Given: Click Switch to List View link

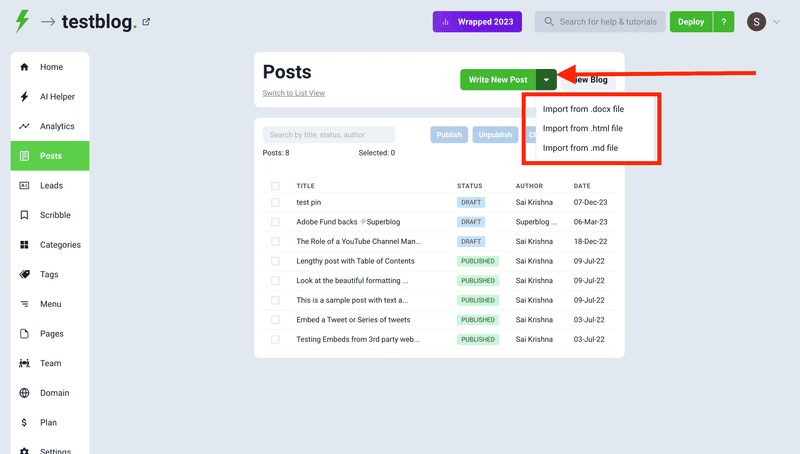Looking at the screenshot, I should [293, 93].
